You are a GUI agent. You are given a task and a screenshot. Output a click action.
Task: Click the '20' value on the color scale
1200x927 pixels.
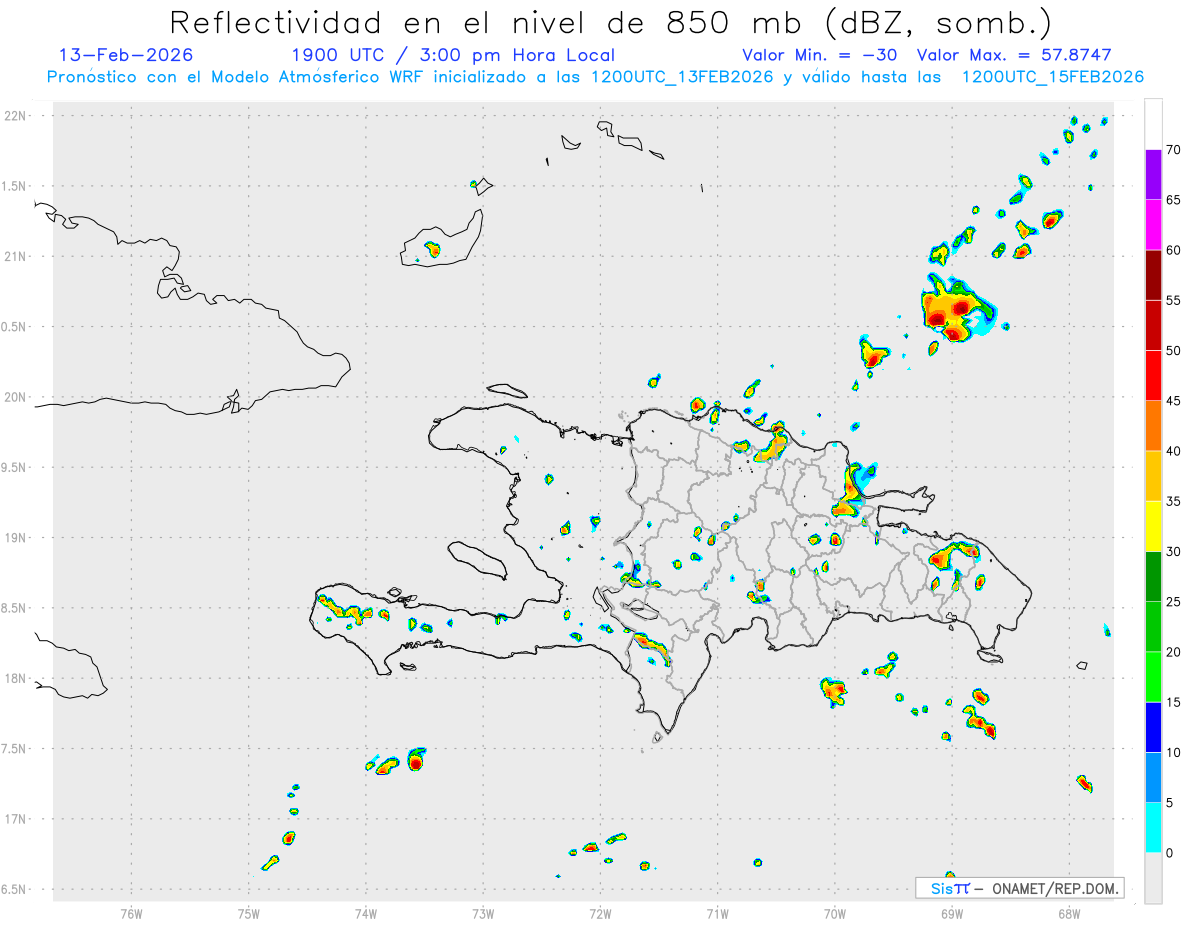pyautogui.click(x=1174, y=652)
